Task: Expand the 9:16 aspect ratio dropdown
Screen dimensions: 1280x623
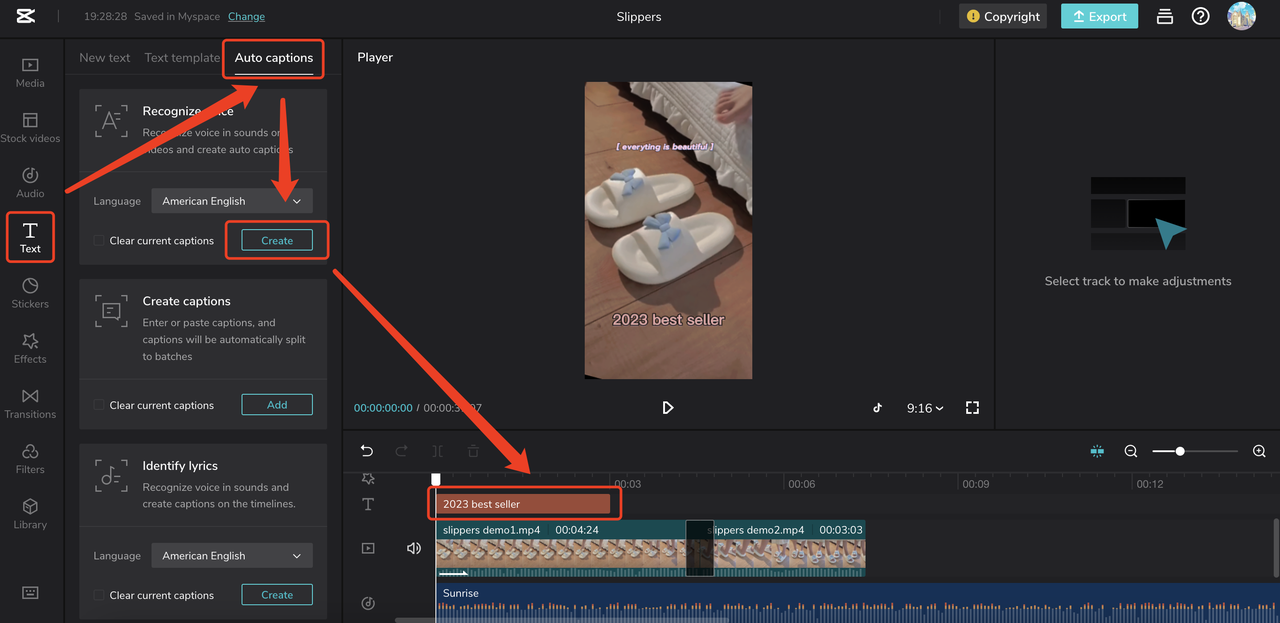Action: [x=925, y=408]
